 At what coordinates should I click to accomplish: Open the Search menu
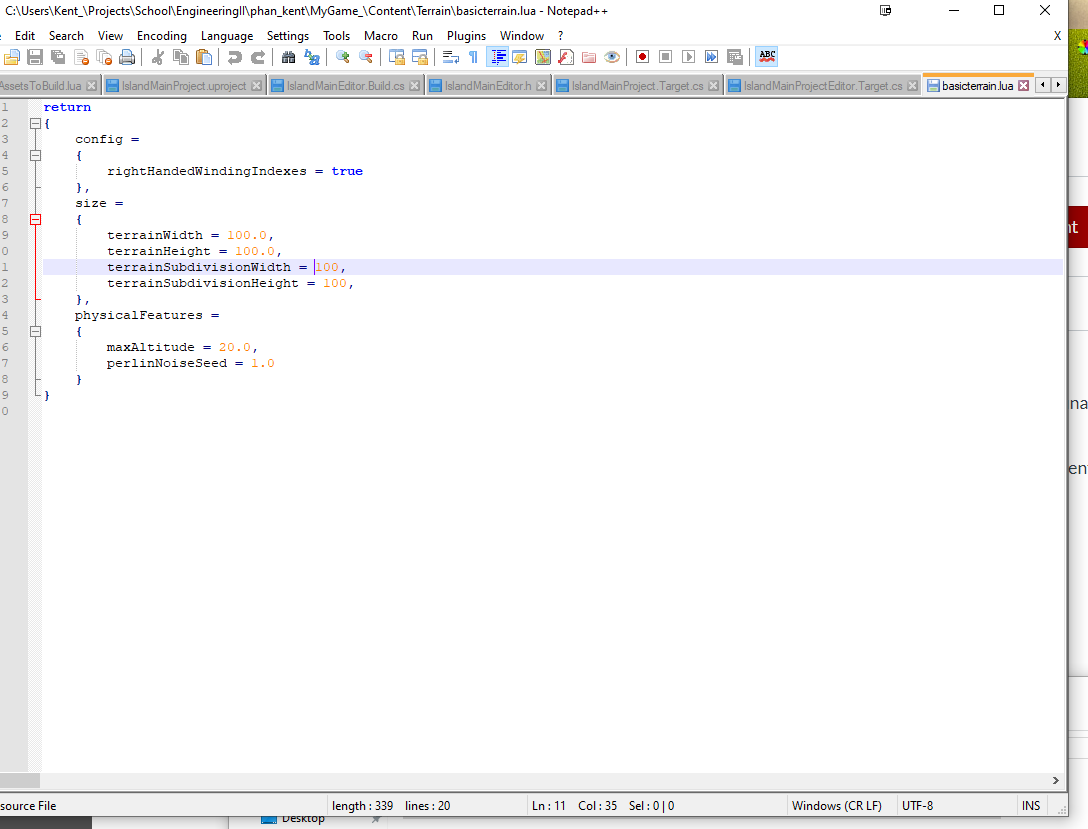pos(66,36)
